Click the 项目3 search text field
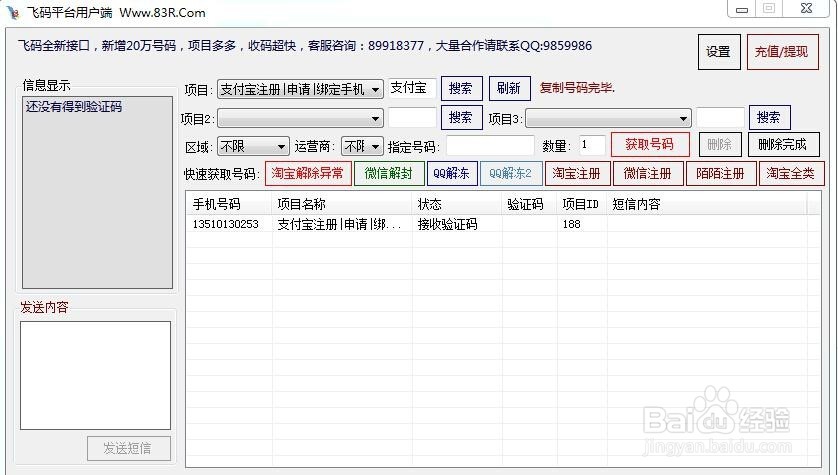This screenshot has height=475, width=838. (720, 118)
